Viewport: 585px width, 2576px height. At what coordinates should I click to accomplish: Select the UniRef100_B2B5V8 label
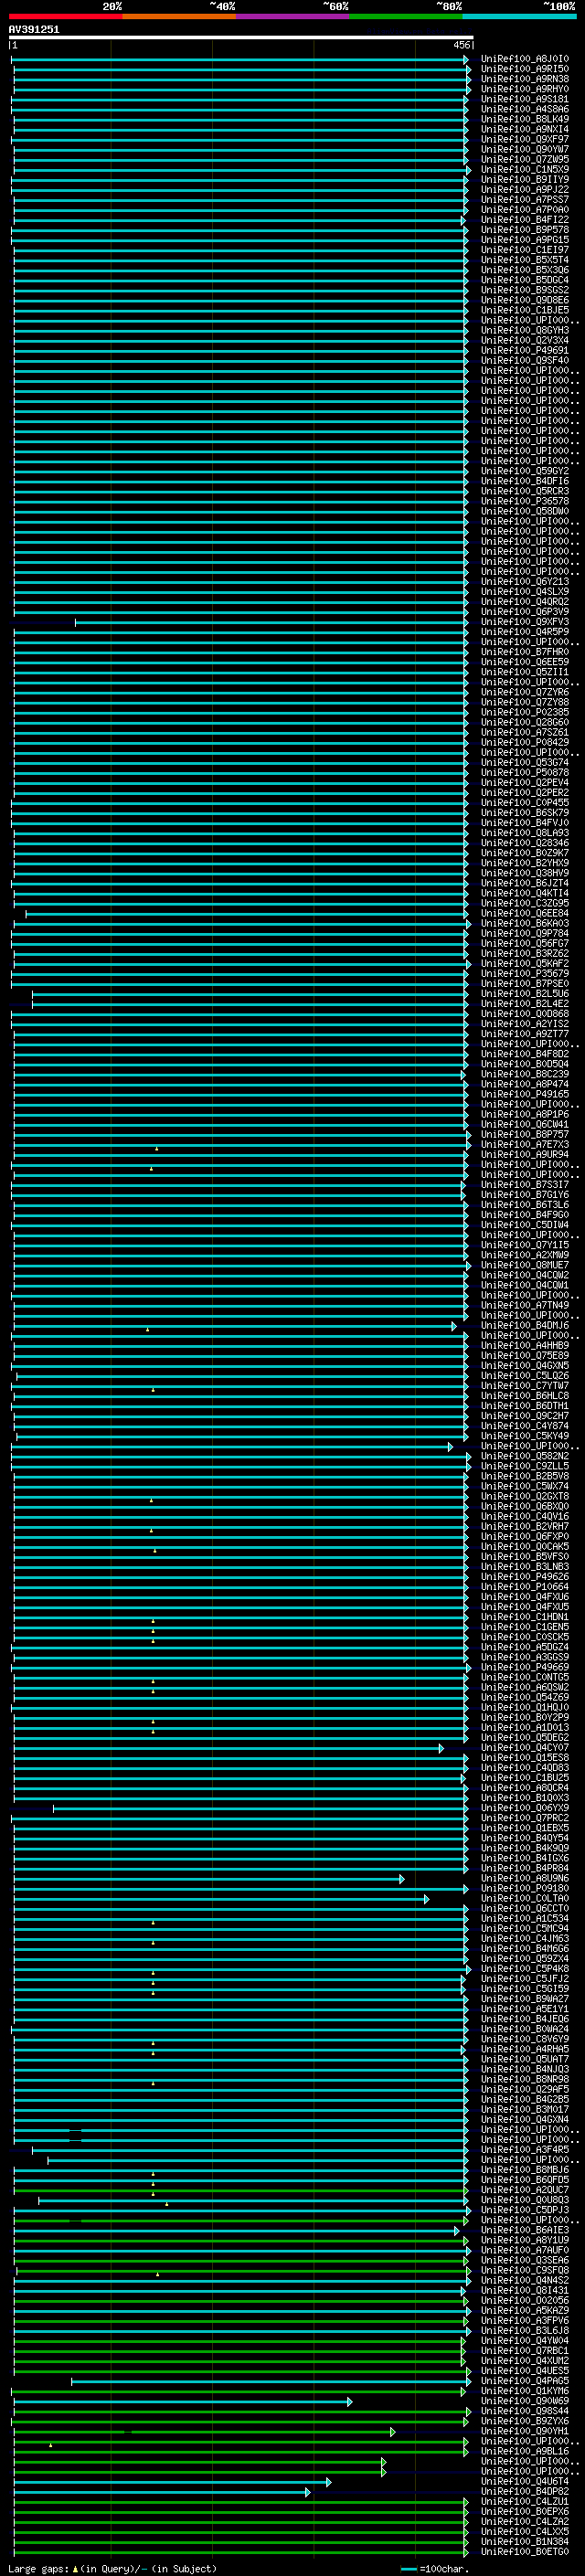525,1476
